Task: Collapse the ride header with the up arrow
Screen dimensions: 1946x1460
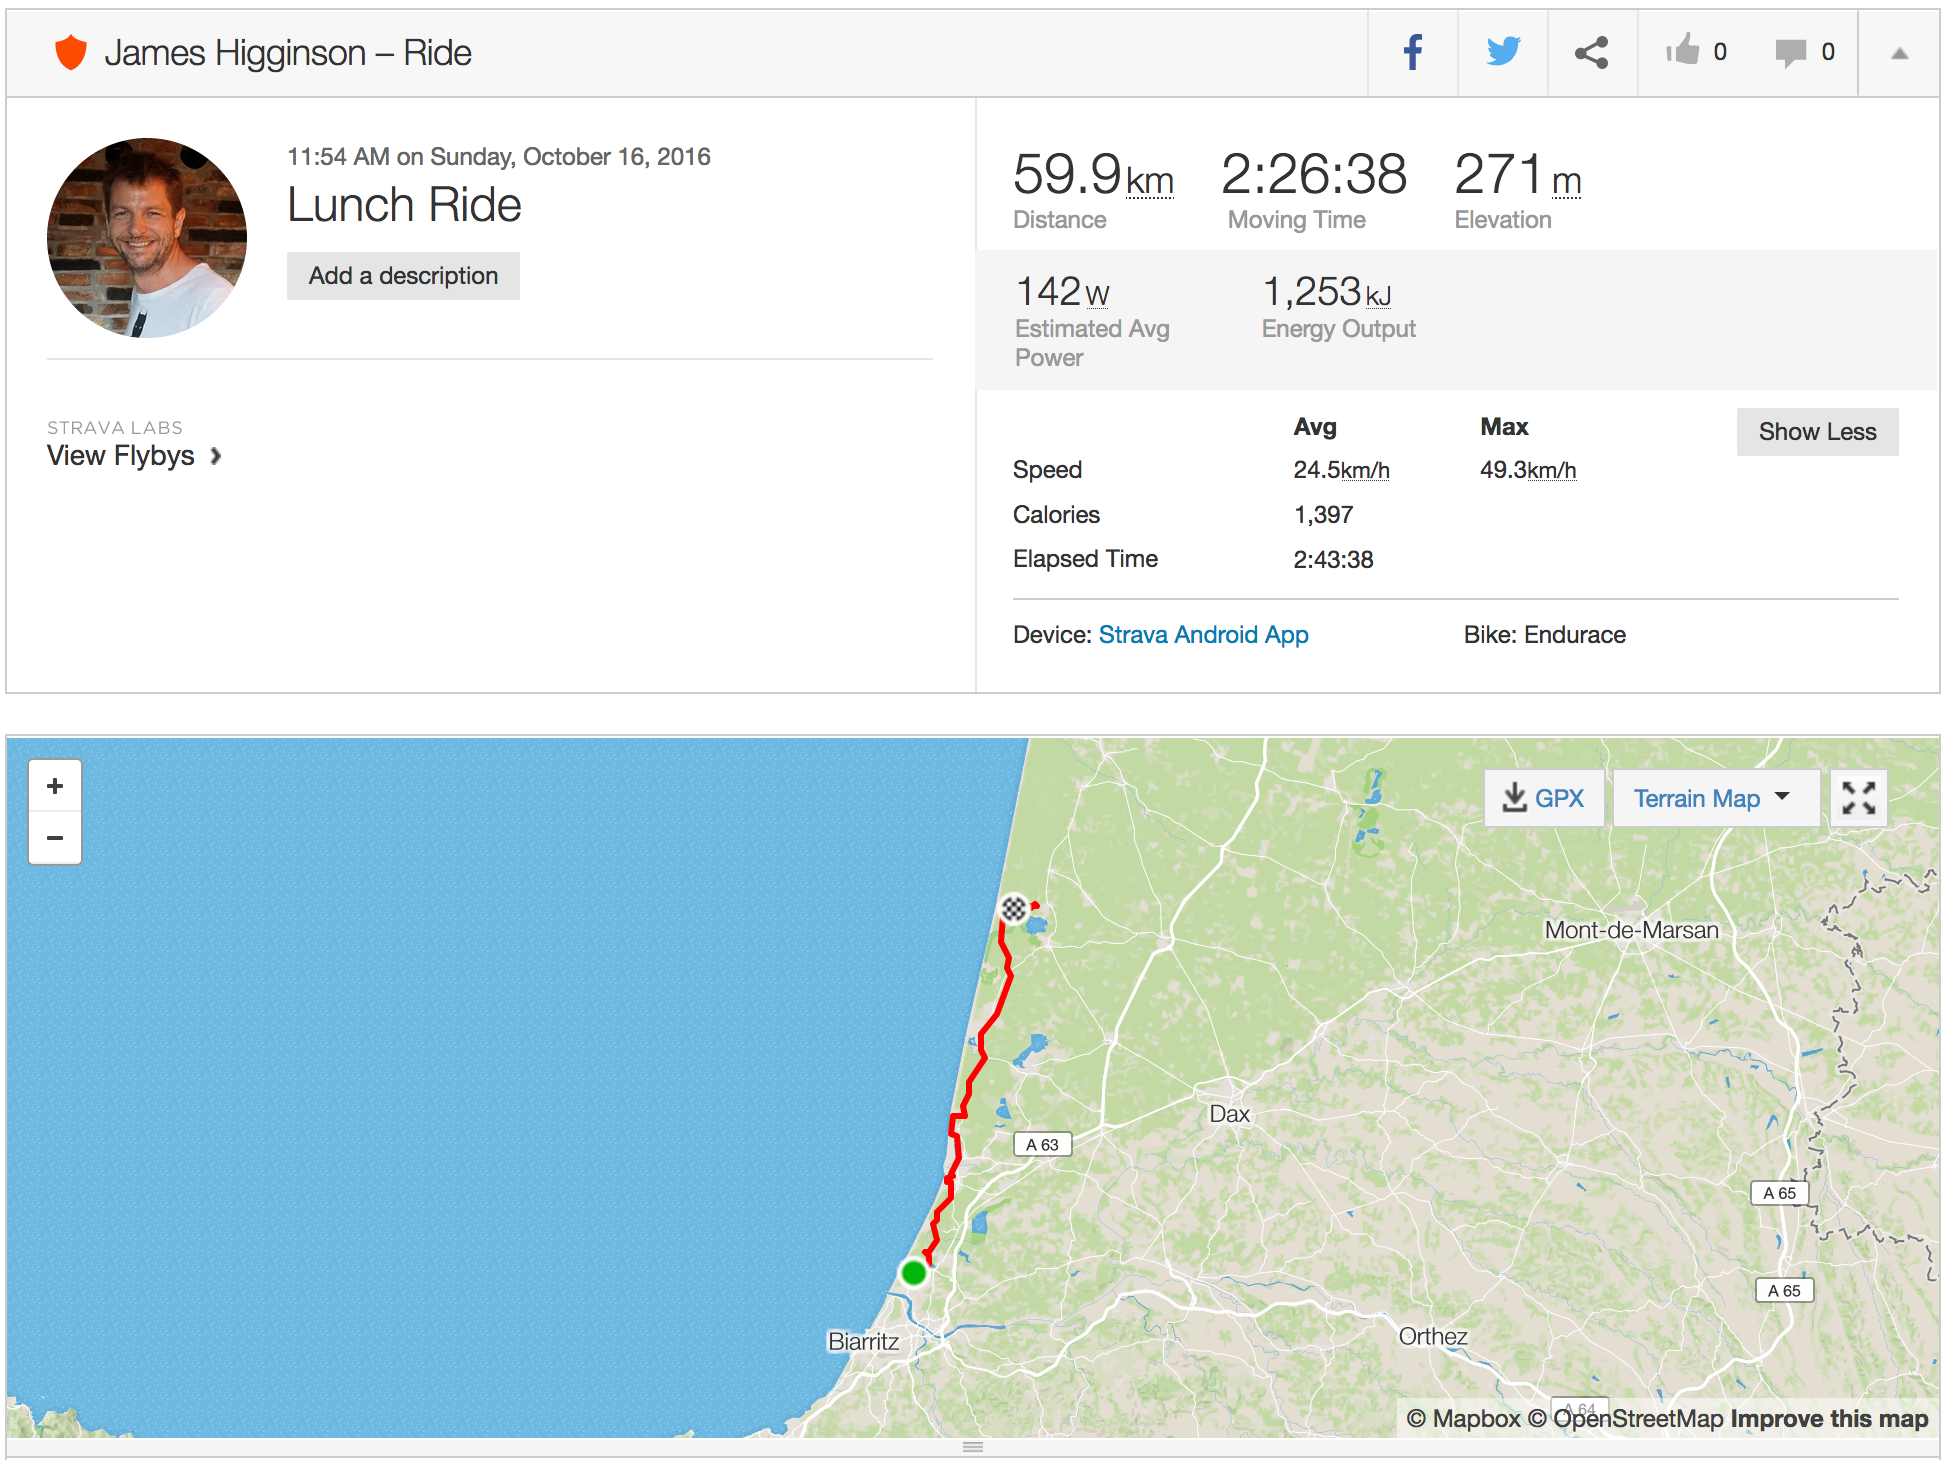Action: (1899, 54)
